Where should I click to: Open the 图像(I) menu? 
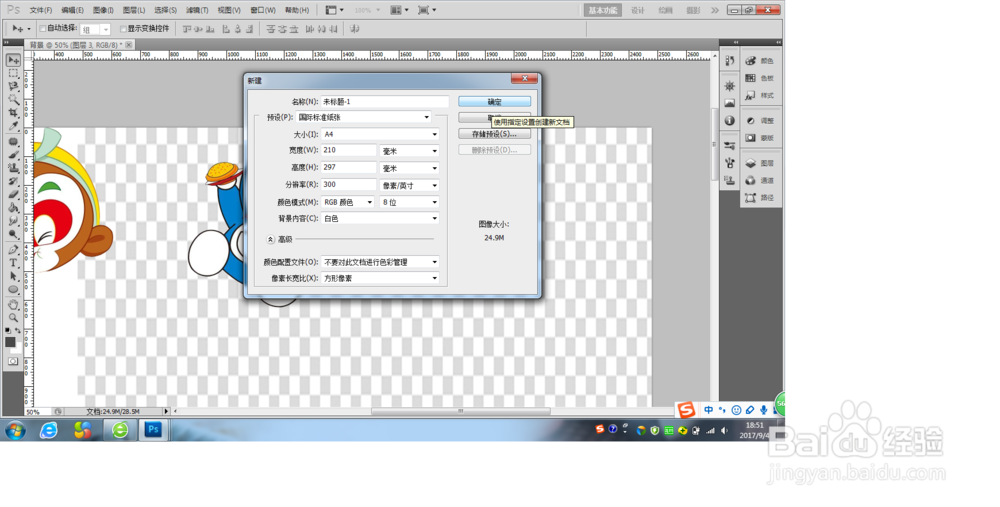pos(103,10)
